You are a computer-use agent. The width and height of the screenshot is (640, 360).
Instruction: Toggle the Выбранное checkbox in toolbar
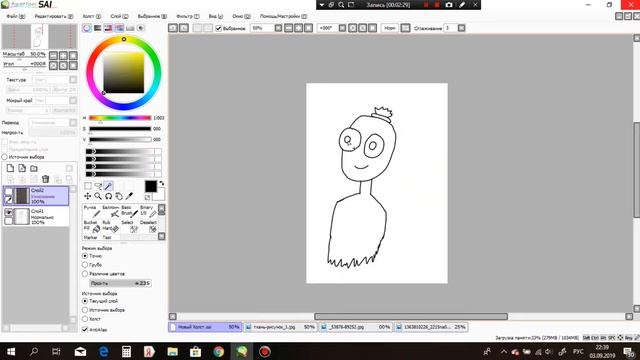click(218, 28)
